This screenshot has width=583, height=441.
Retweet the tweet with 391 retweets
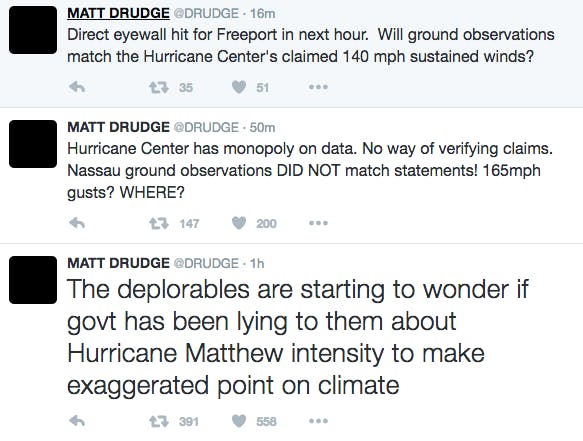click(159, 422)
